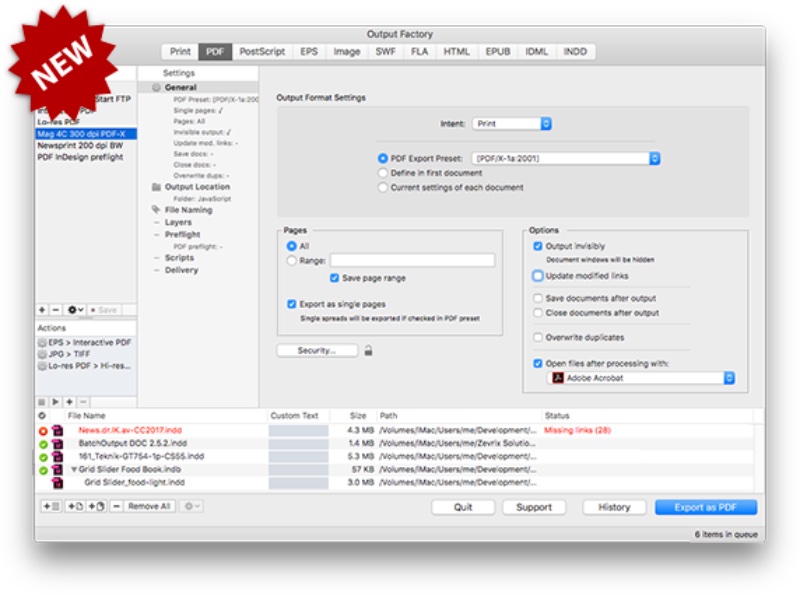Image resolution: width=800 pixels, height=596 pixels.
Task: Click the History button
Action: (614, 507)
